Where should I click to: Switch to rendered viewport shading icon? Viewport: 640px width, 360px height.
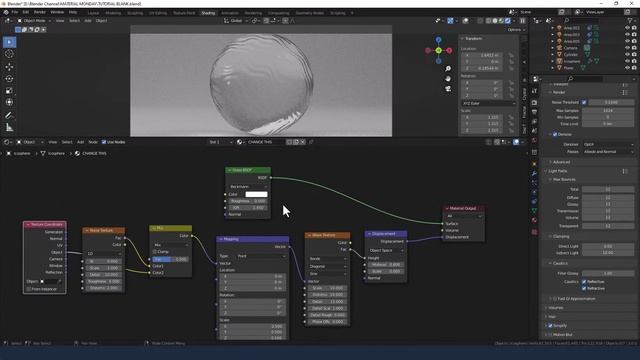click(507, 20)
